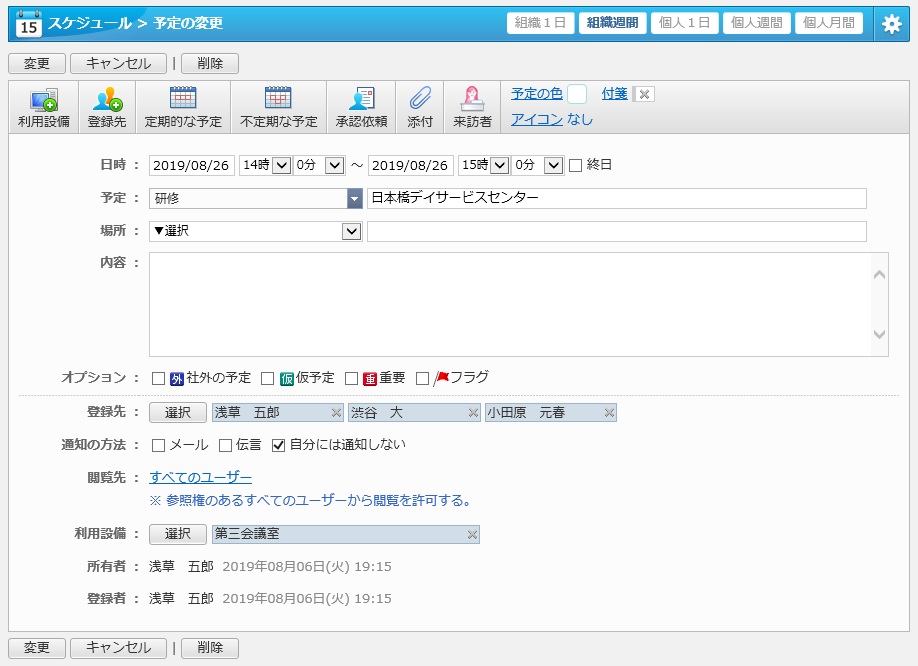The height and width of the screenshot is (666, 918).
Task: Open start minute 0分 dropdown
Action: click(x=318, y=165)
